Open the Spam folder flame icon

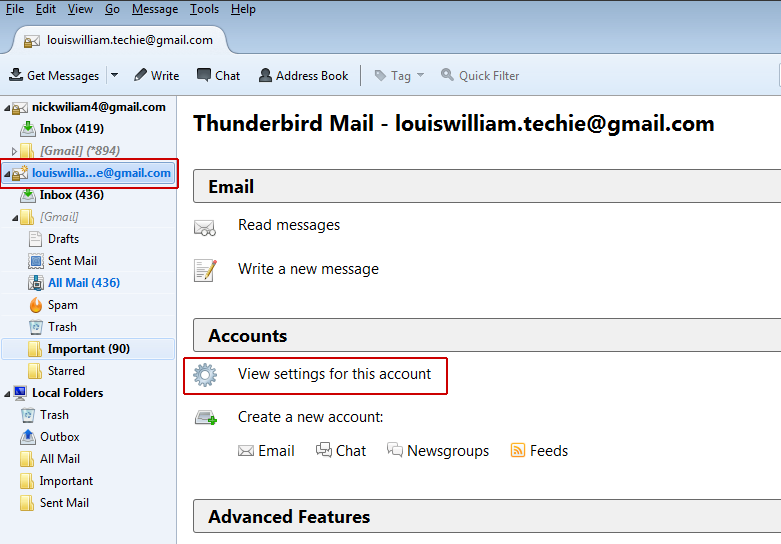35,305
